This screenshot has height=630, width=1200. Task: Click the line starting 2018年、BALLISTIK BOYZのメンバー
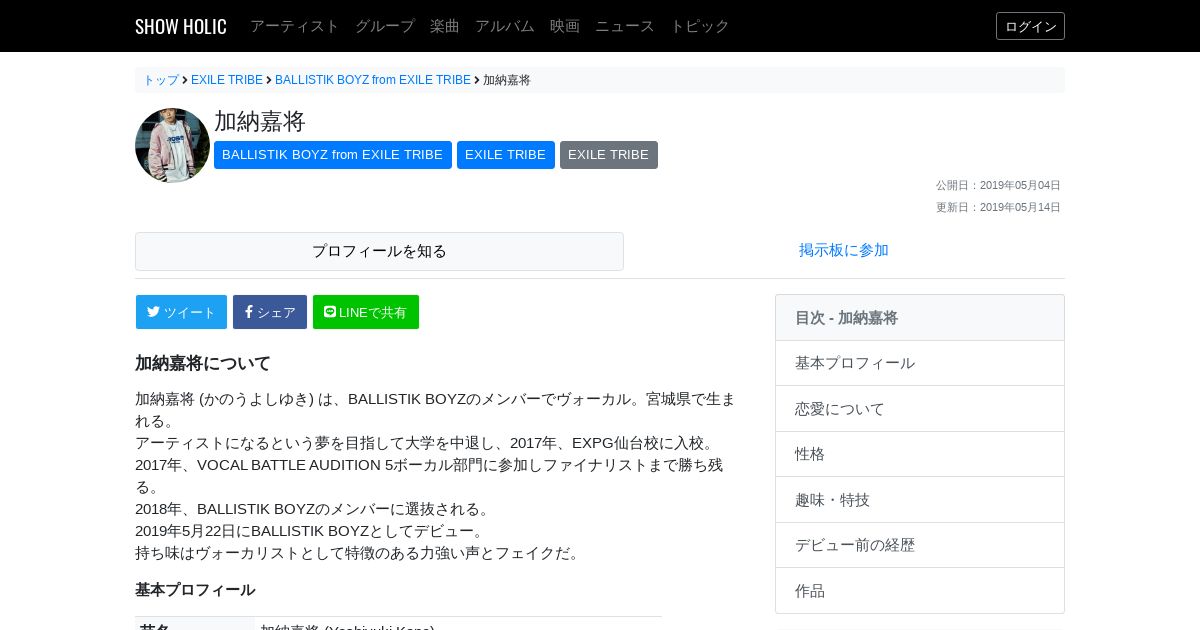point(315,509)
